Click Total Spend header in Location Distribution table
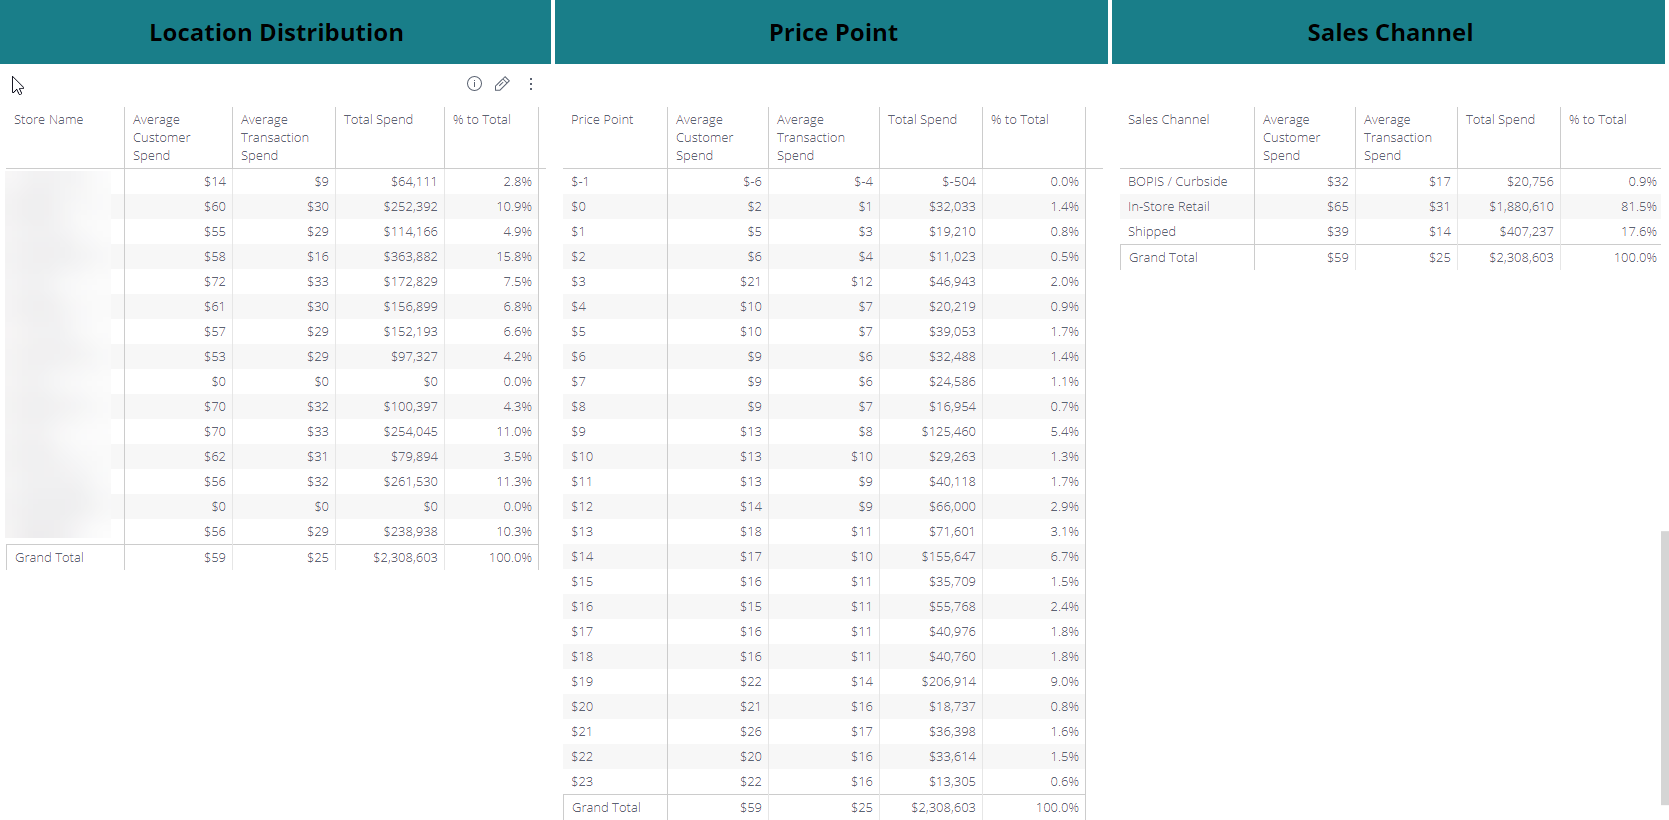Viewport: 1669px width, 820px height. 378,120
